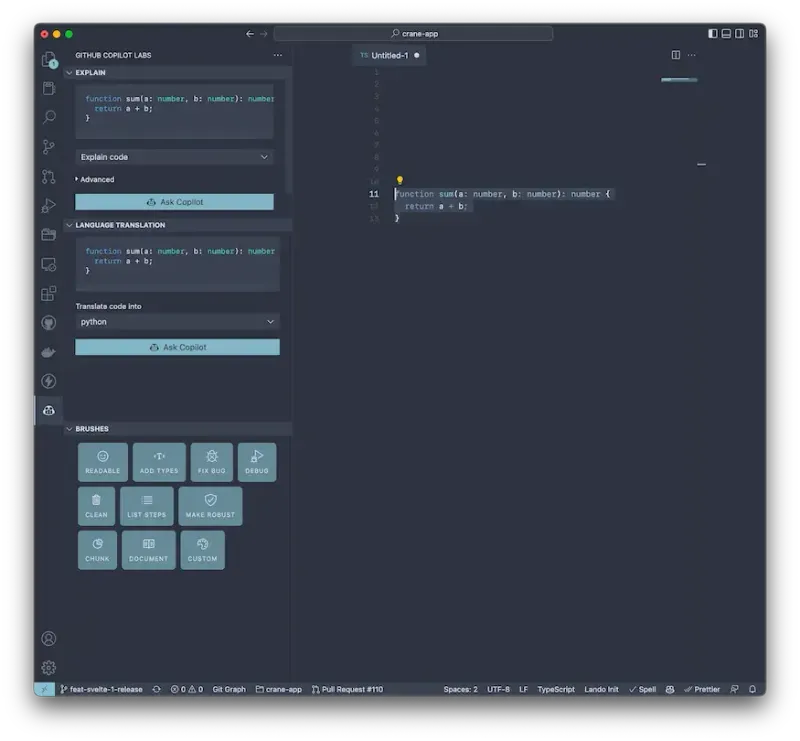The width and height of the screenshot is (800, 741).
Task: Click the Synchronize Changes icon in status bar
Action: (157, 689)
